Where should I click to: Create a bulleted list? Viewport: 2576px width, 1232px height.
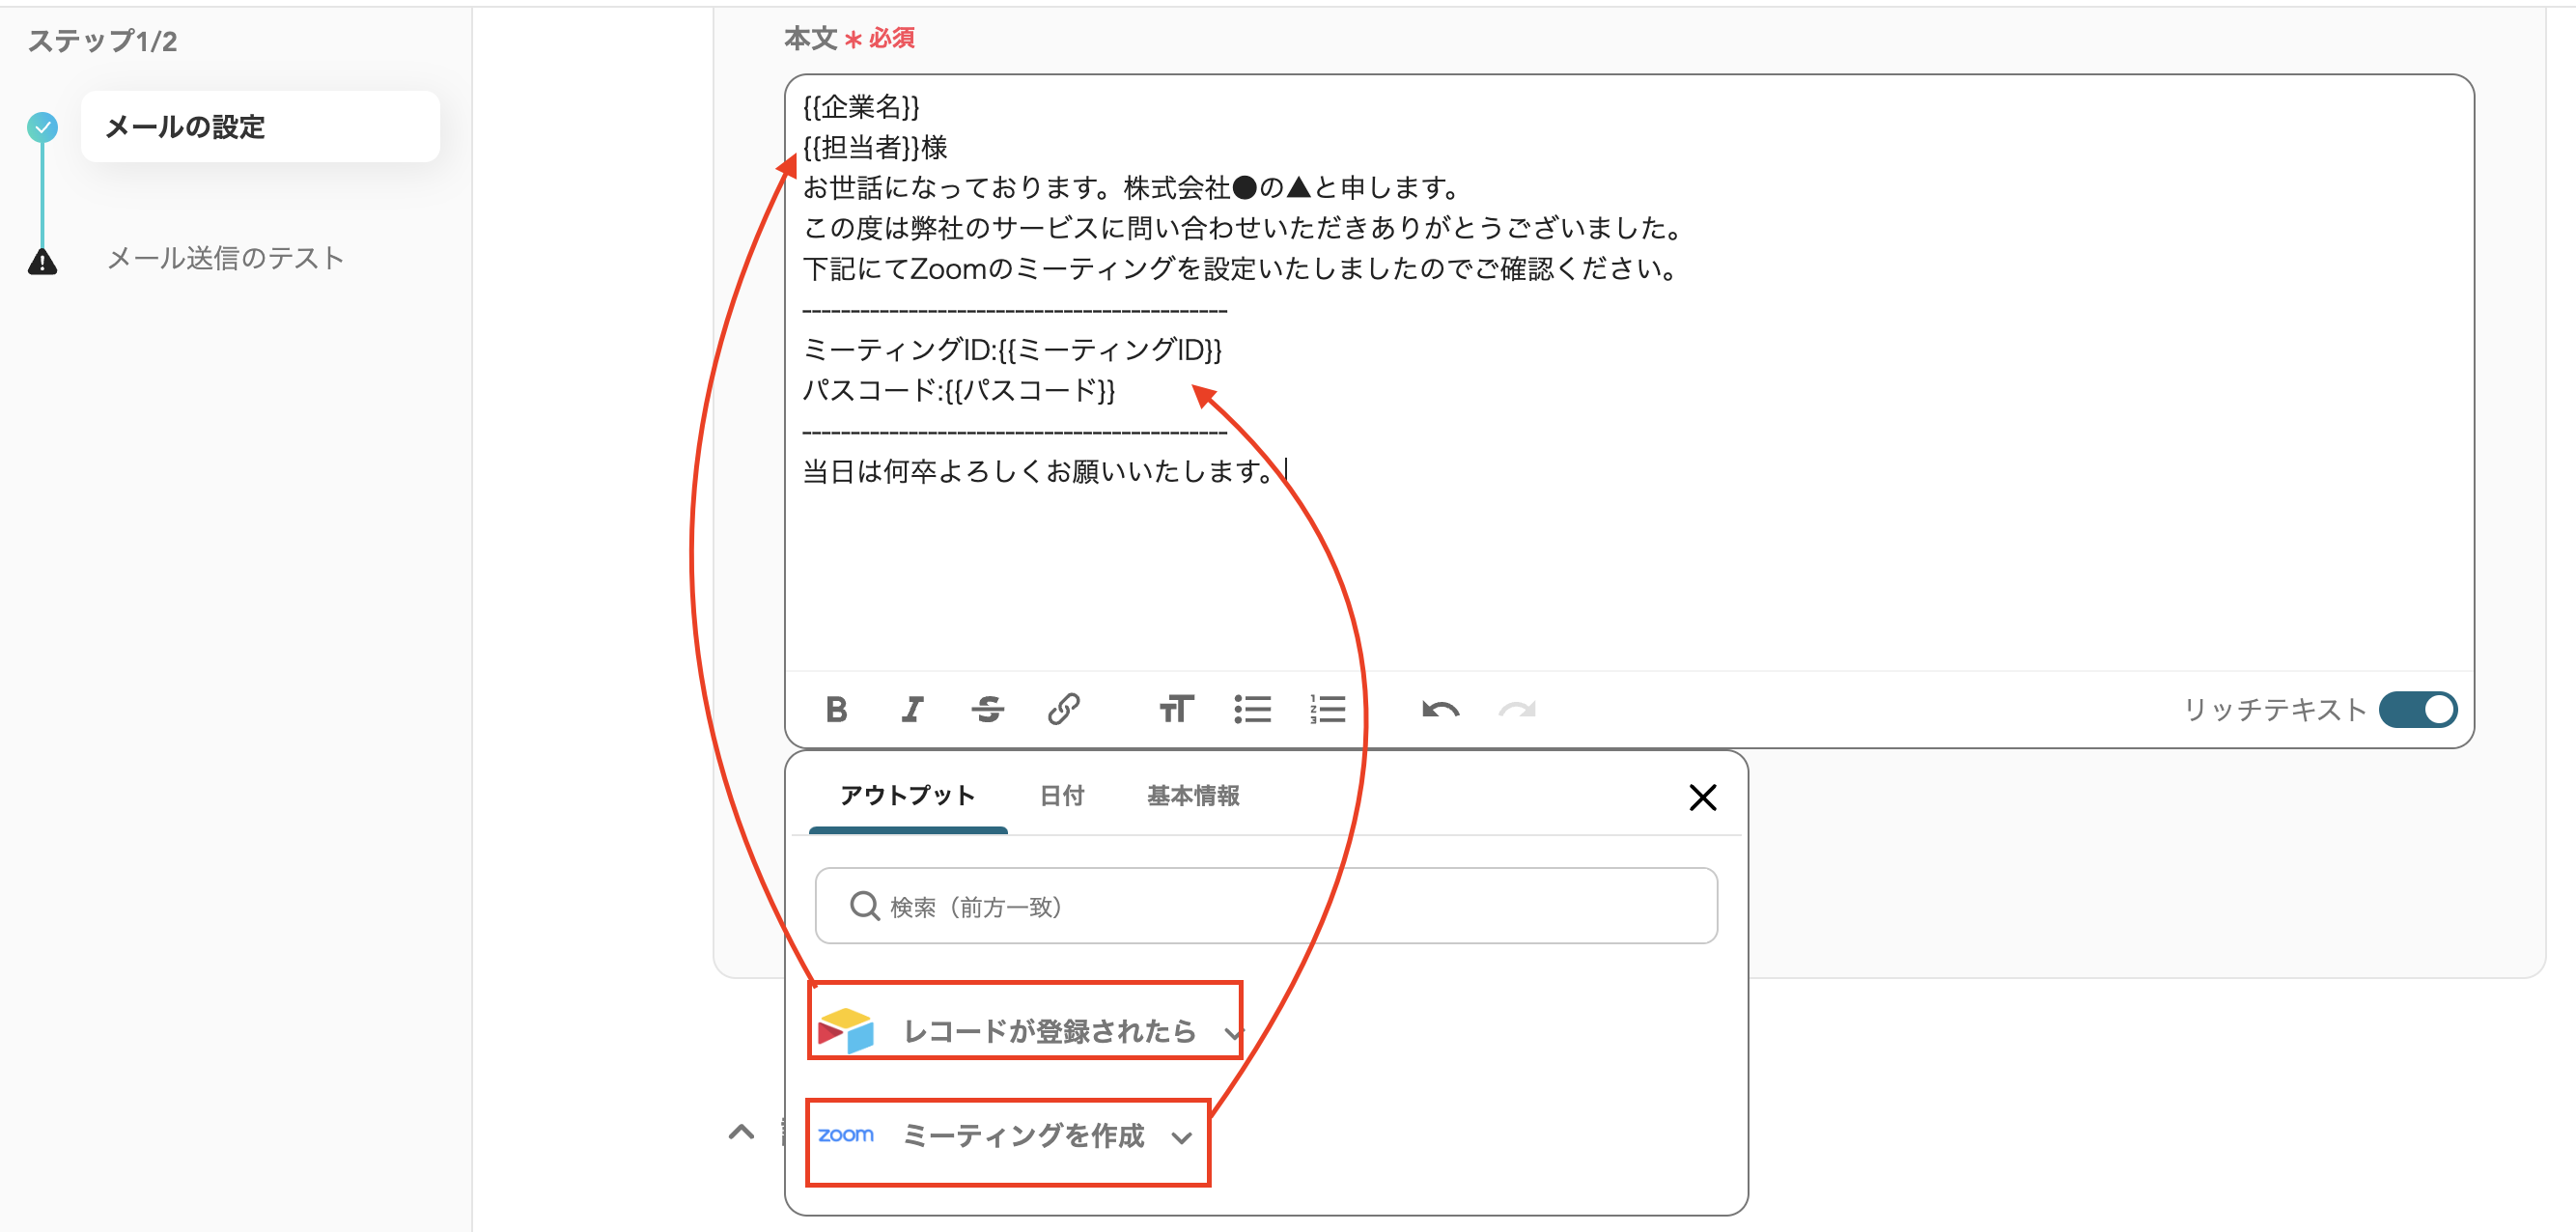point(1252,710)
